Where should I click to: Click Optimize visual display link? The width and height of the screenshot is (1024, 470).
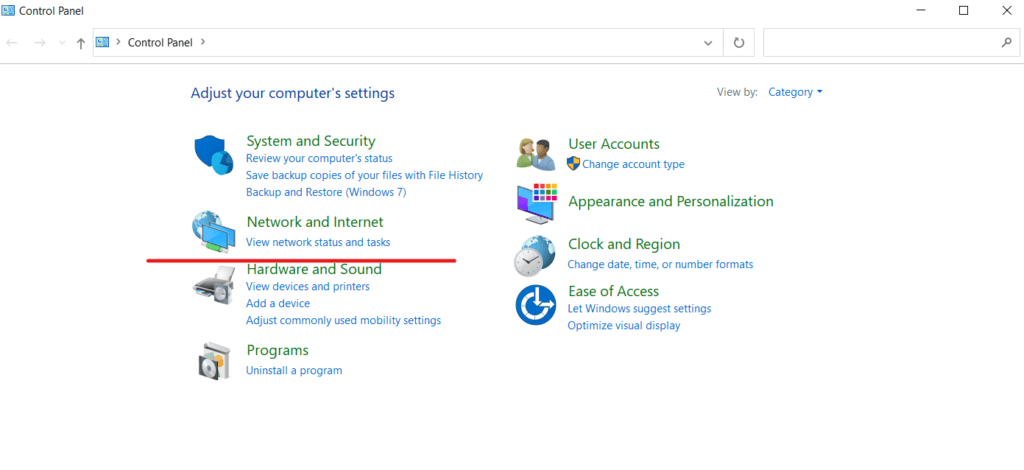coord(624,325)
